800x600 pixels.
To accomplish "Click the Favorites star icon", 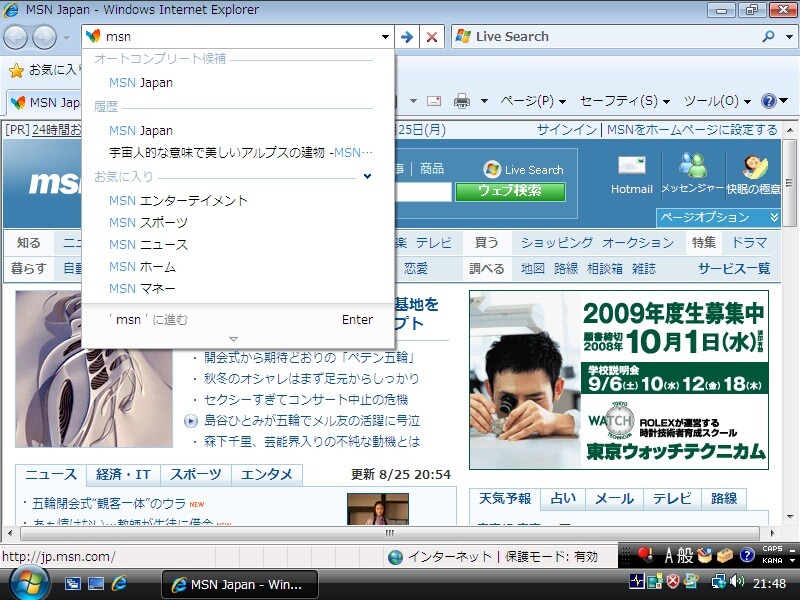I will tap(16, 70).
